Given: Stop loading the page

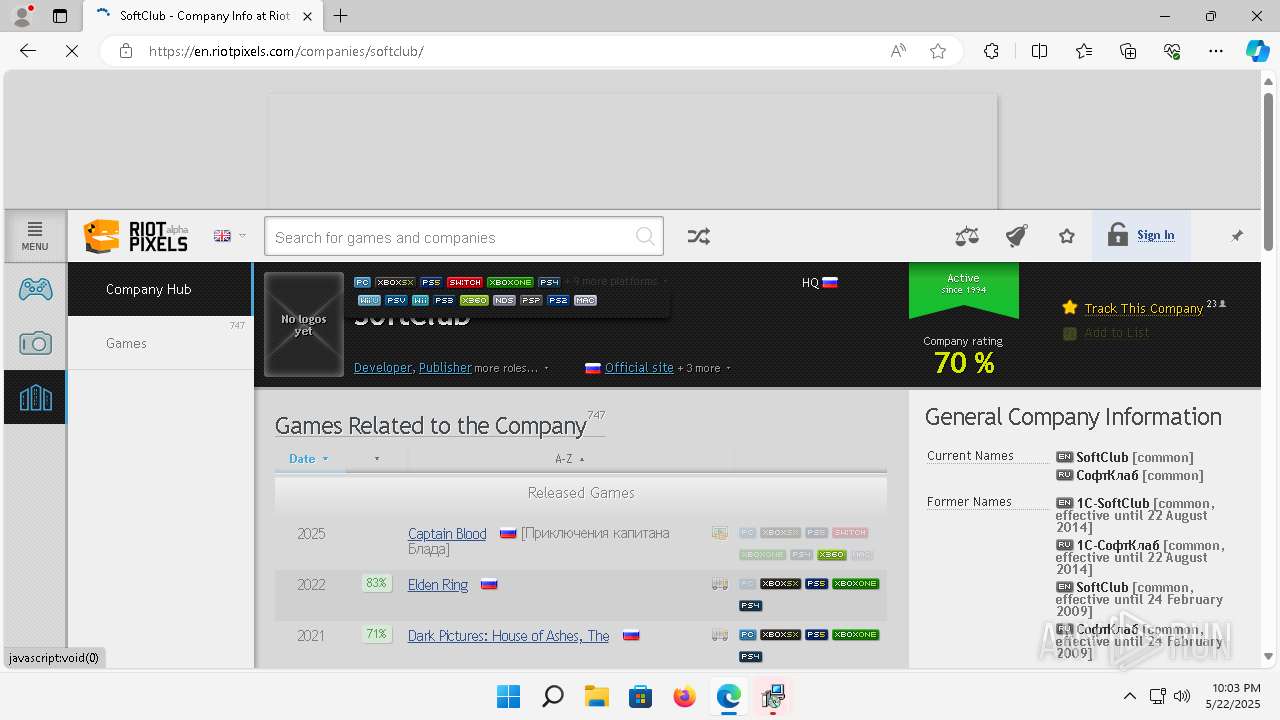Looking at the screenshot, I should tap(72, 51).
